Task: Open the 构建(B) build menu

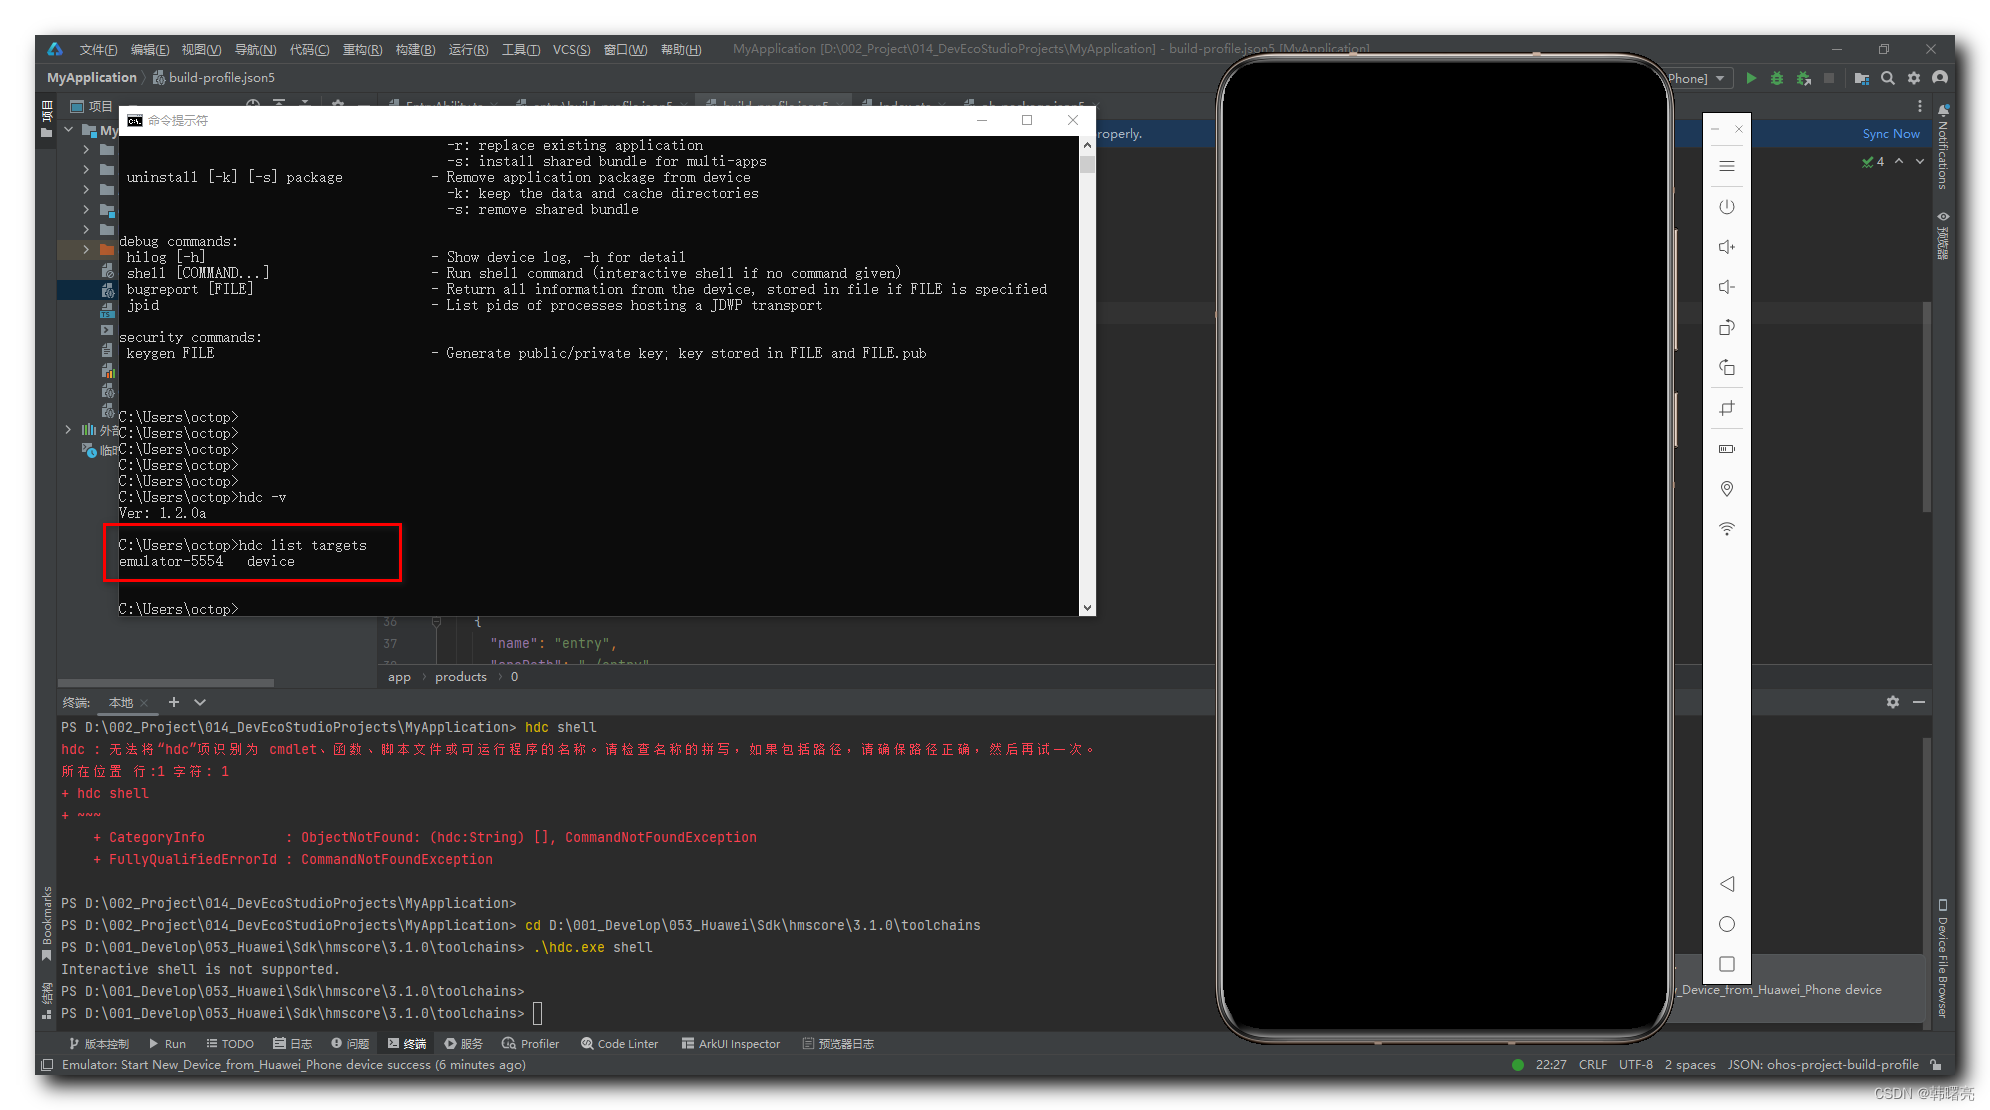Action: tap(415, 49)
